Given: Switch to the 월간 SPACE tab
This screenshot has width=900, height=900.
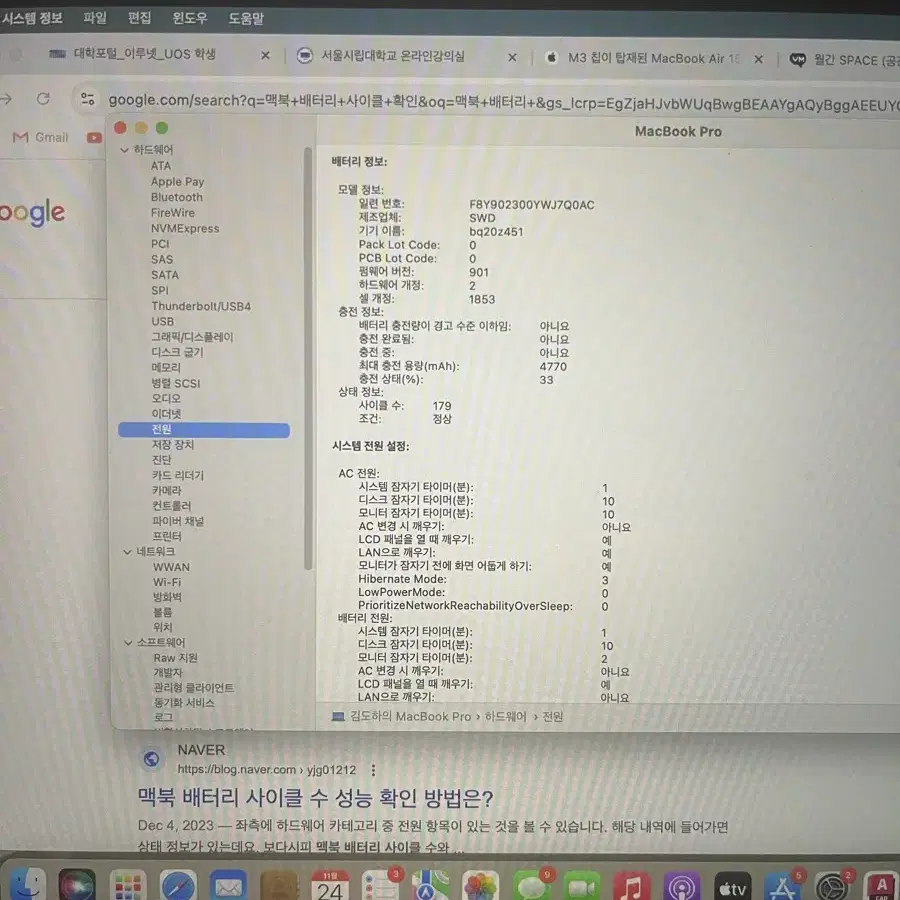Looking at the screenshot, I should [845, 60].
